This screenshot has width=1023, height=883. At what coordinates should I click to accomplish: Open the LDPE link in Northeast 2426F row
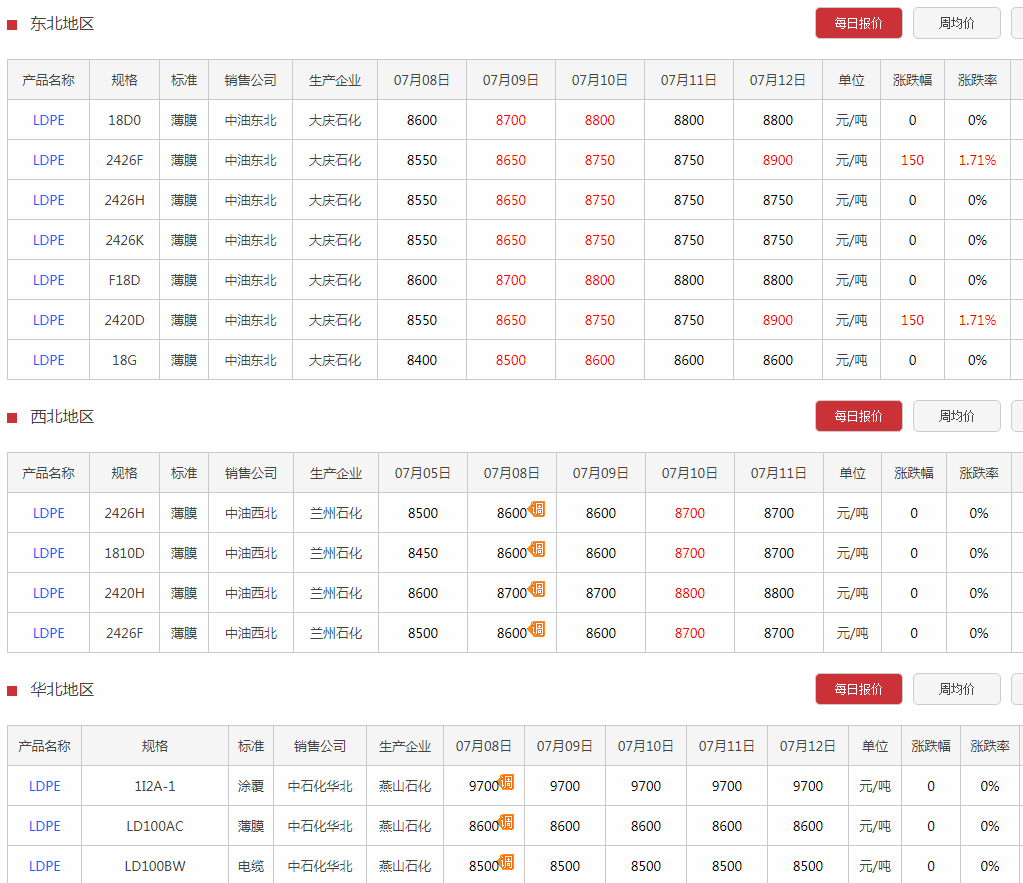[x=48, y=160]
